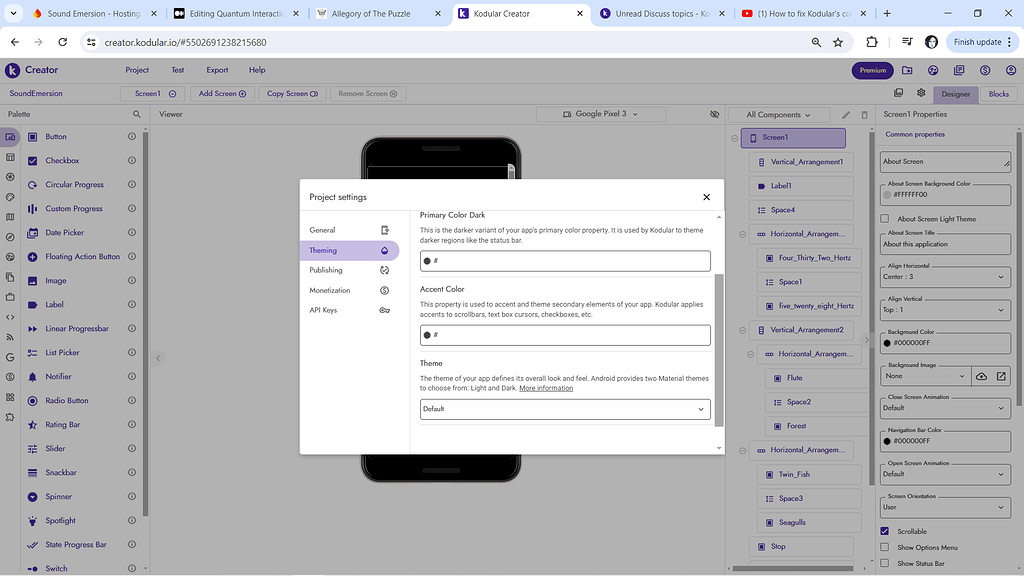Viewport: 1024px width, 576px height.
Task: Enable the Show Options Menu checkbox
Action: pos(884,547)
